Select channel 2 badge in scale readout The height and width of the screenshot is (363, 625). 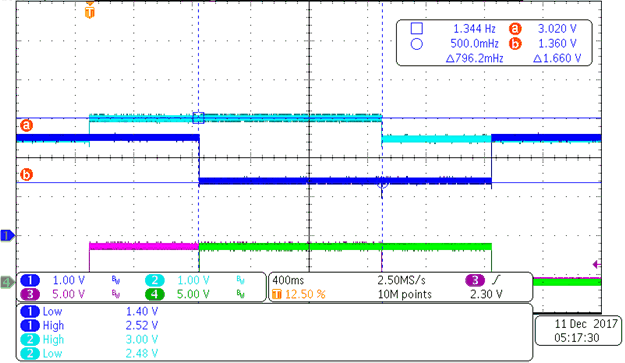155,281
